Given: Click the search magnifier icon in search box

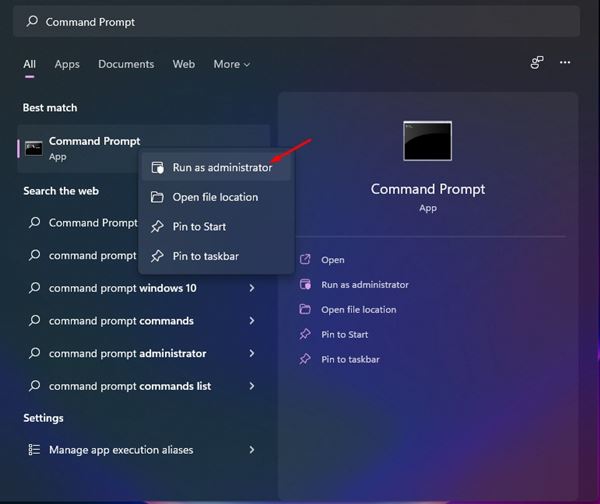Looking at the screenshot, I should click(x=33, y=21).
